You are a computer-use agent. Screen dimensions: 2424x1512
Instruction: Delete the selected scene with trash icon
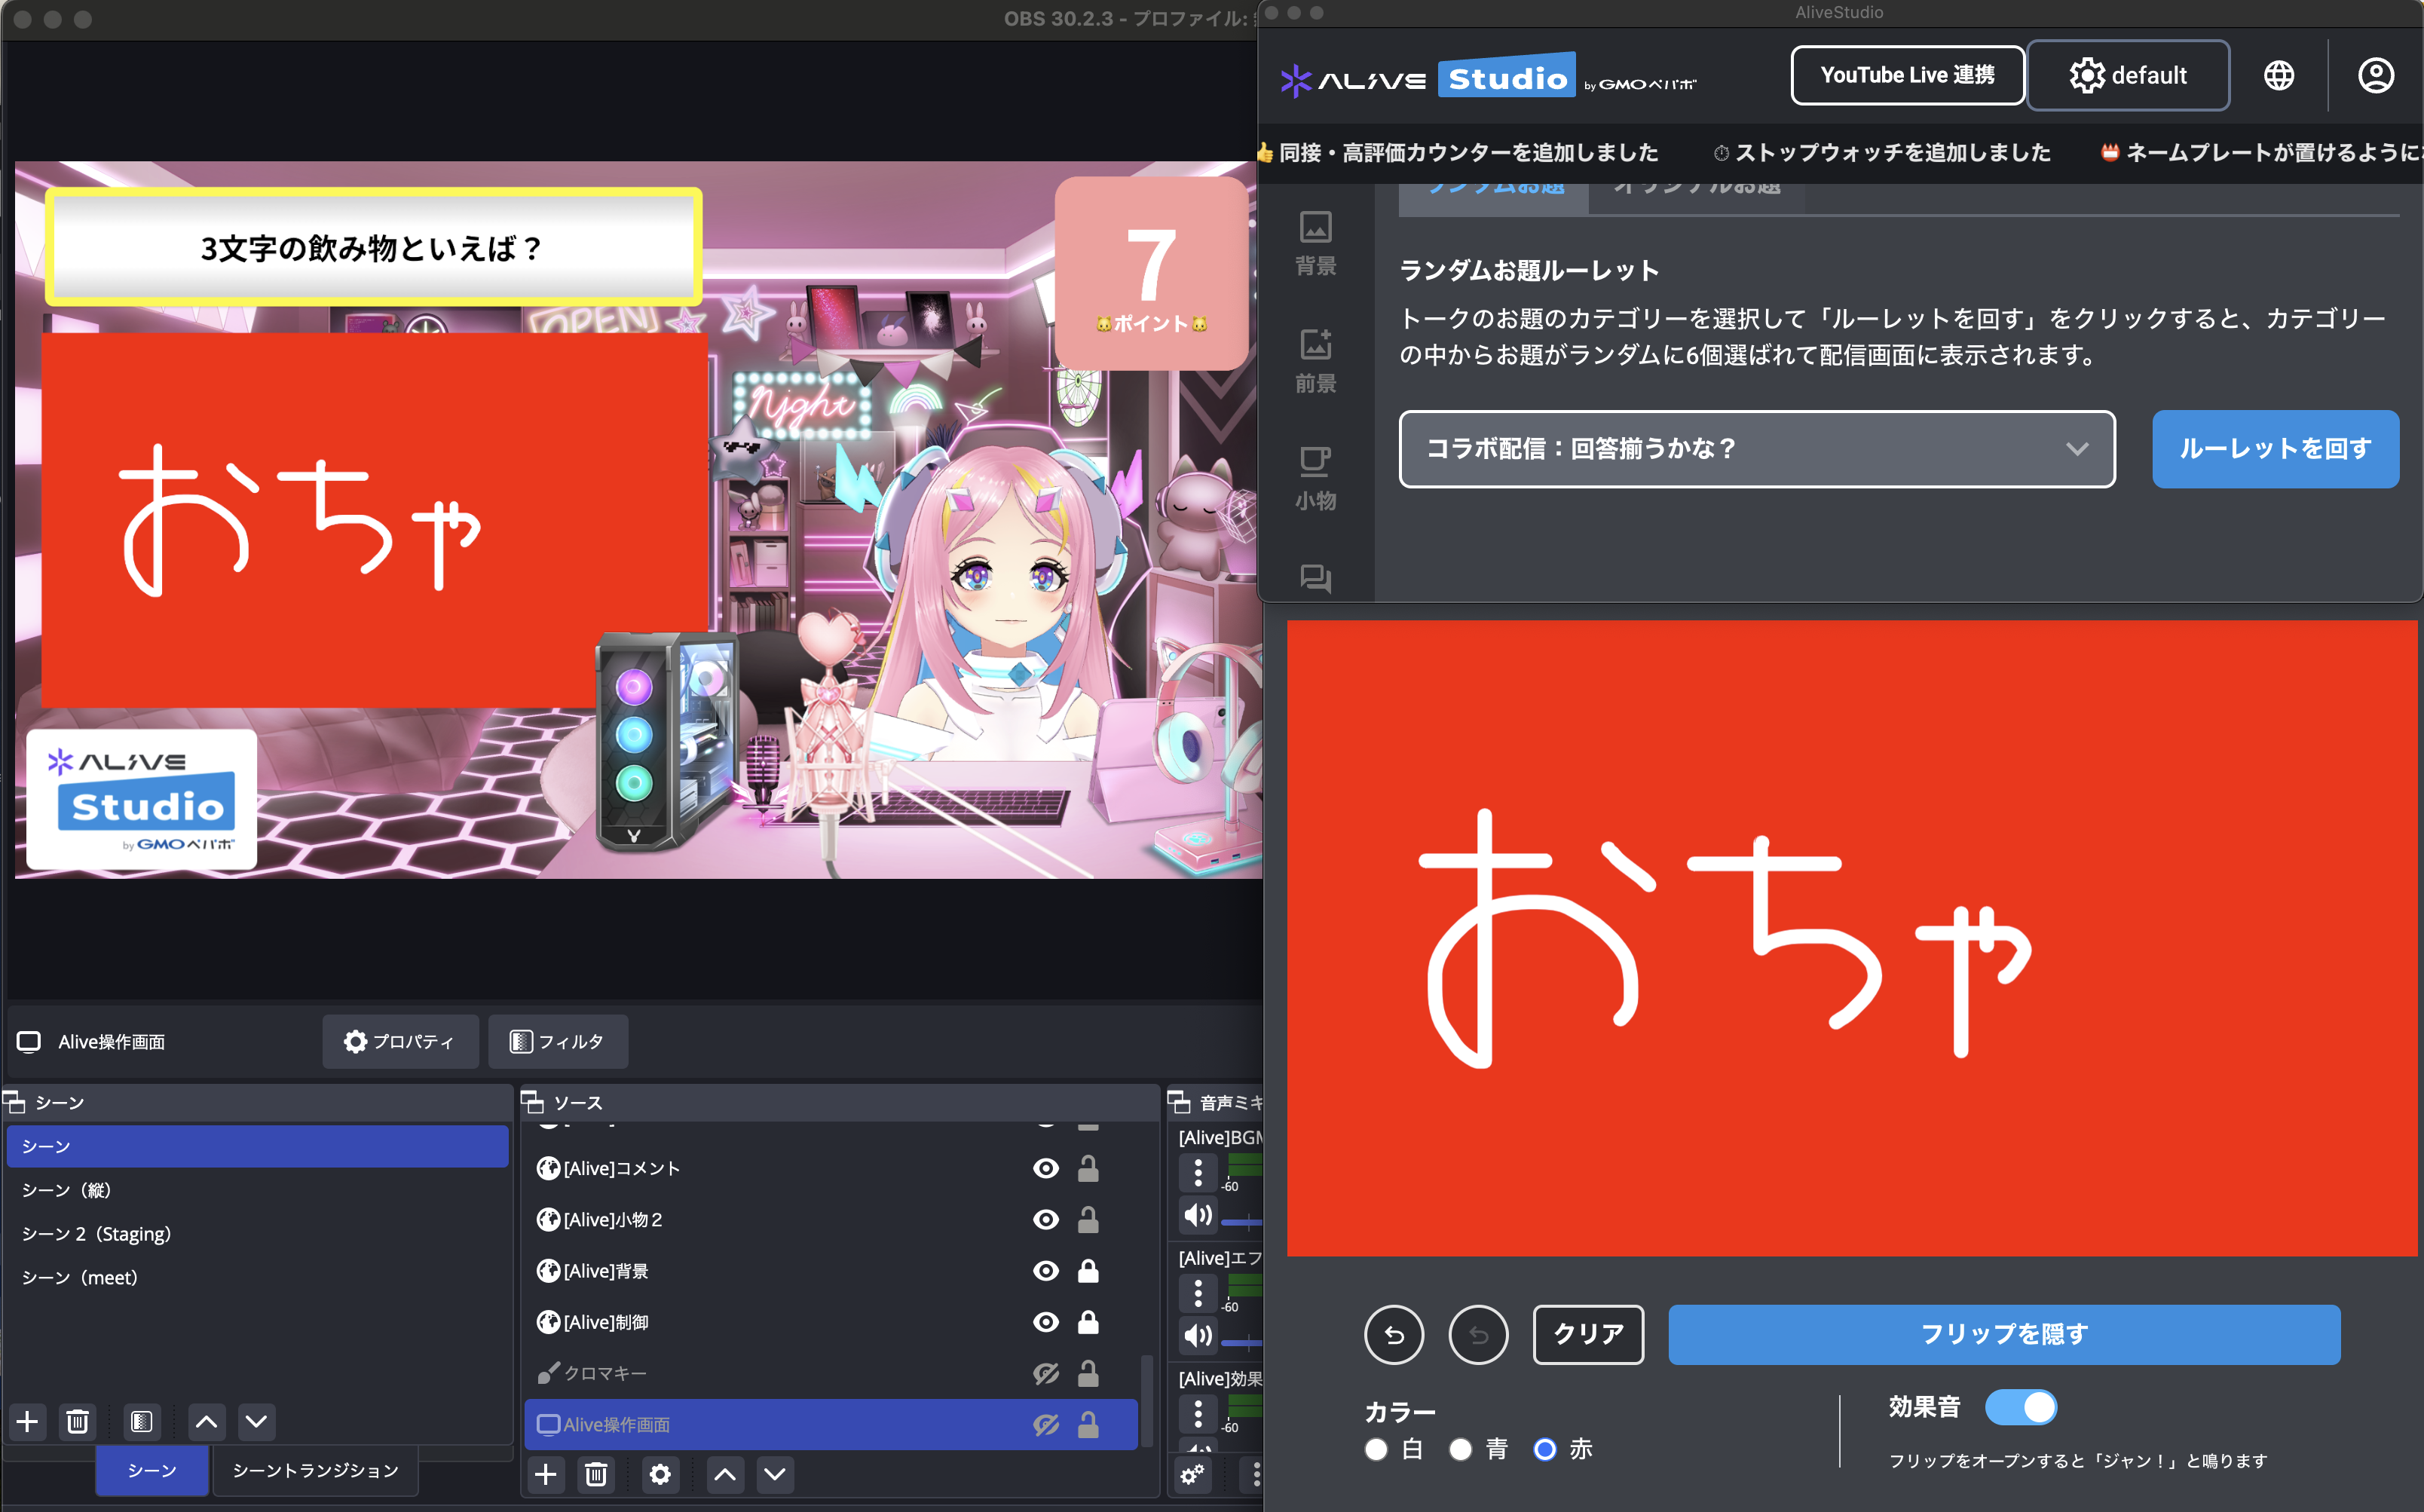pyautogui.click(x=77, y=1421)
